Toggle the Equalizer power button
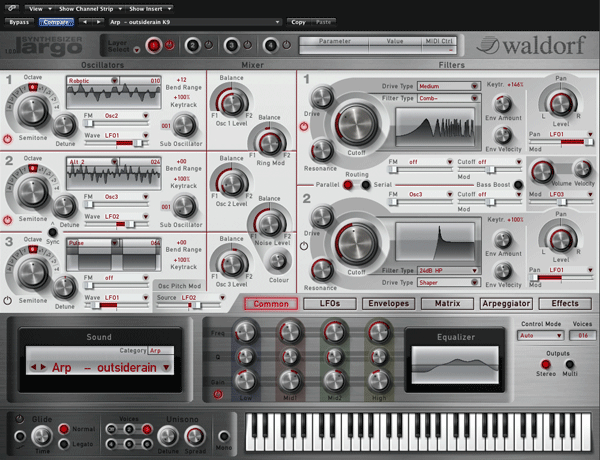Image resolution: width=600 pixels, height=460 pixels. pyautogui.click(x=218, y=394)
